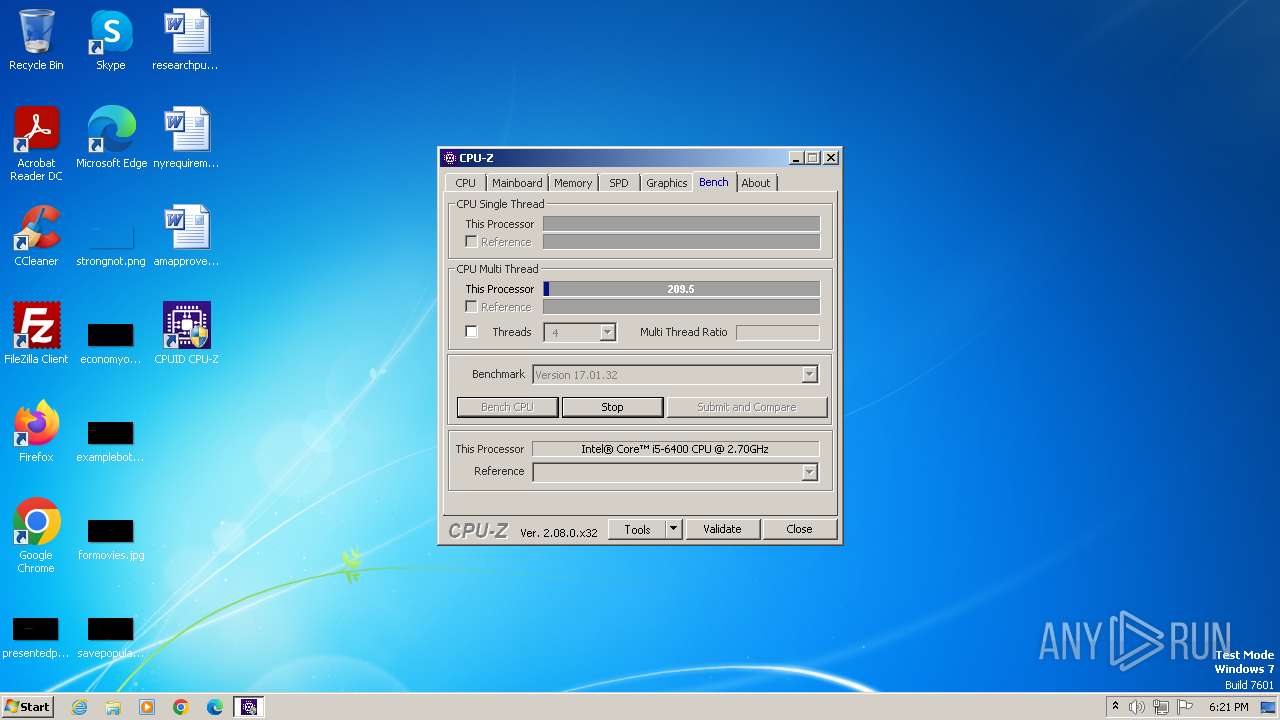The image size is (1280, 720).
Task: Open network status tray icon
Action: 1161,707
